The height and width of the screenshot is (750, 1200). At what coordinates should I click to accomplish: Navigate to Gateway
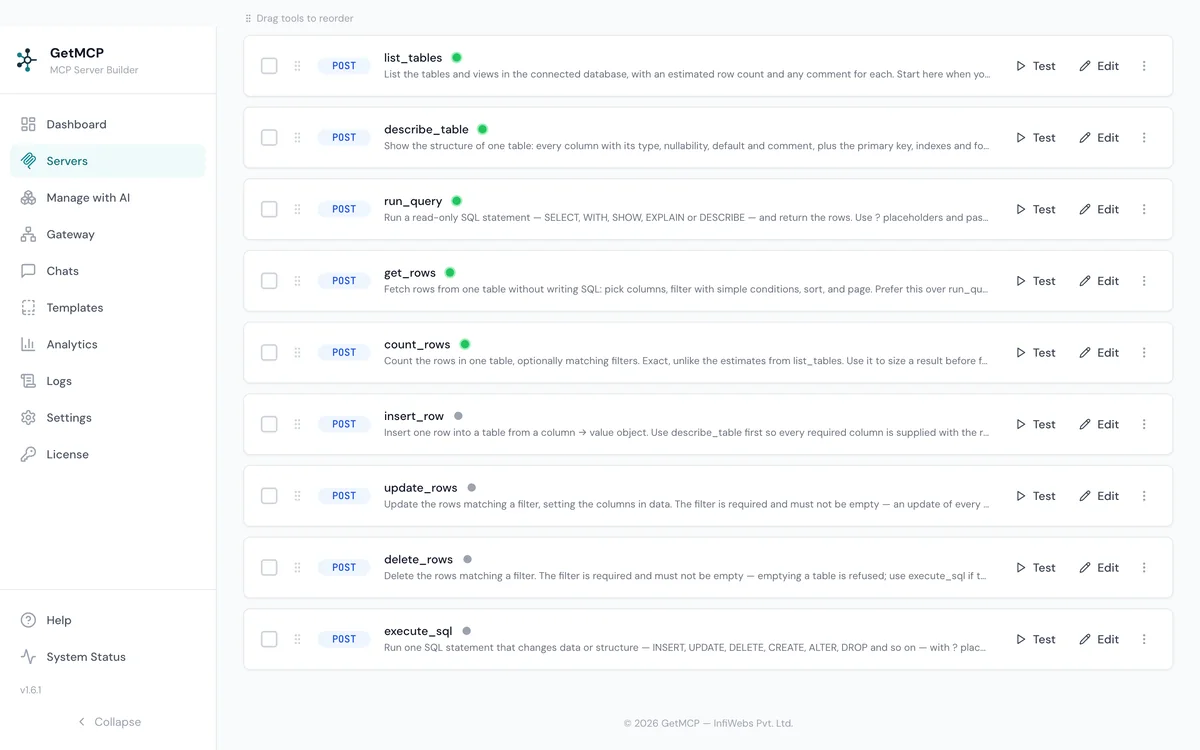coord(108,234)
